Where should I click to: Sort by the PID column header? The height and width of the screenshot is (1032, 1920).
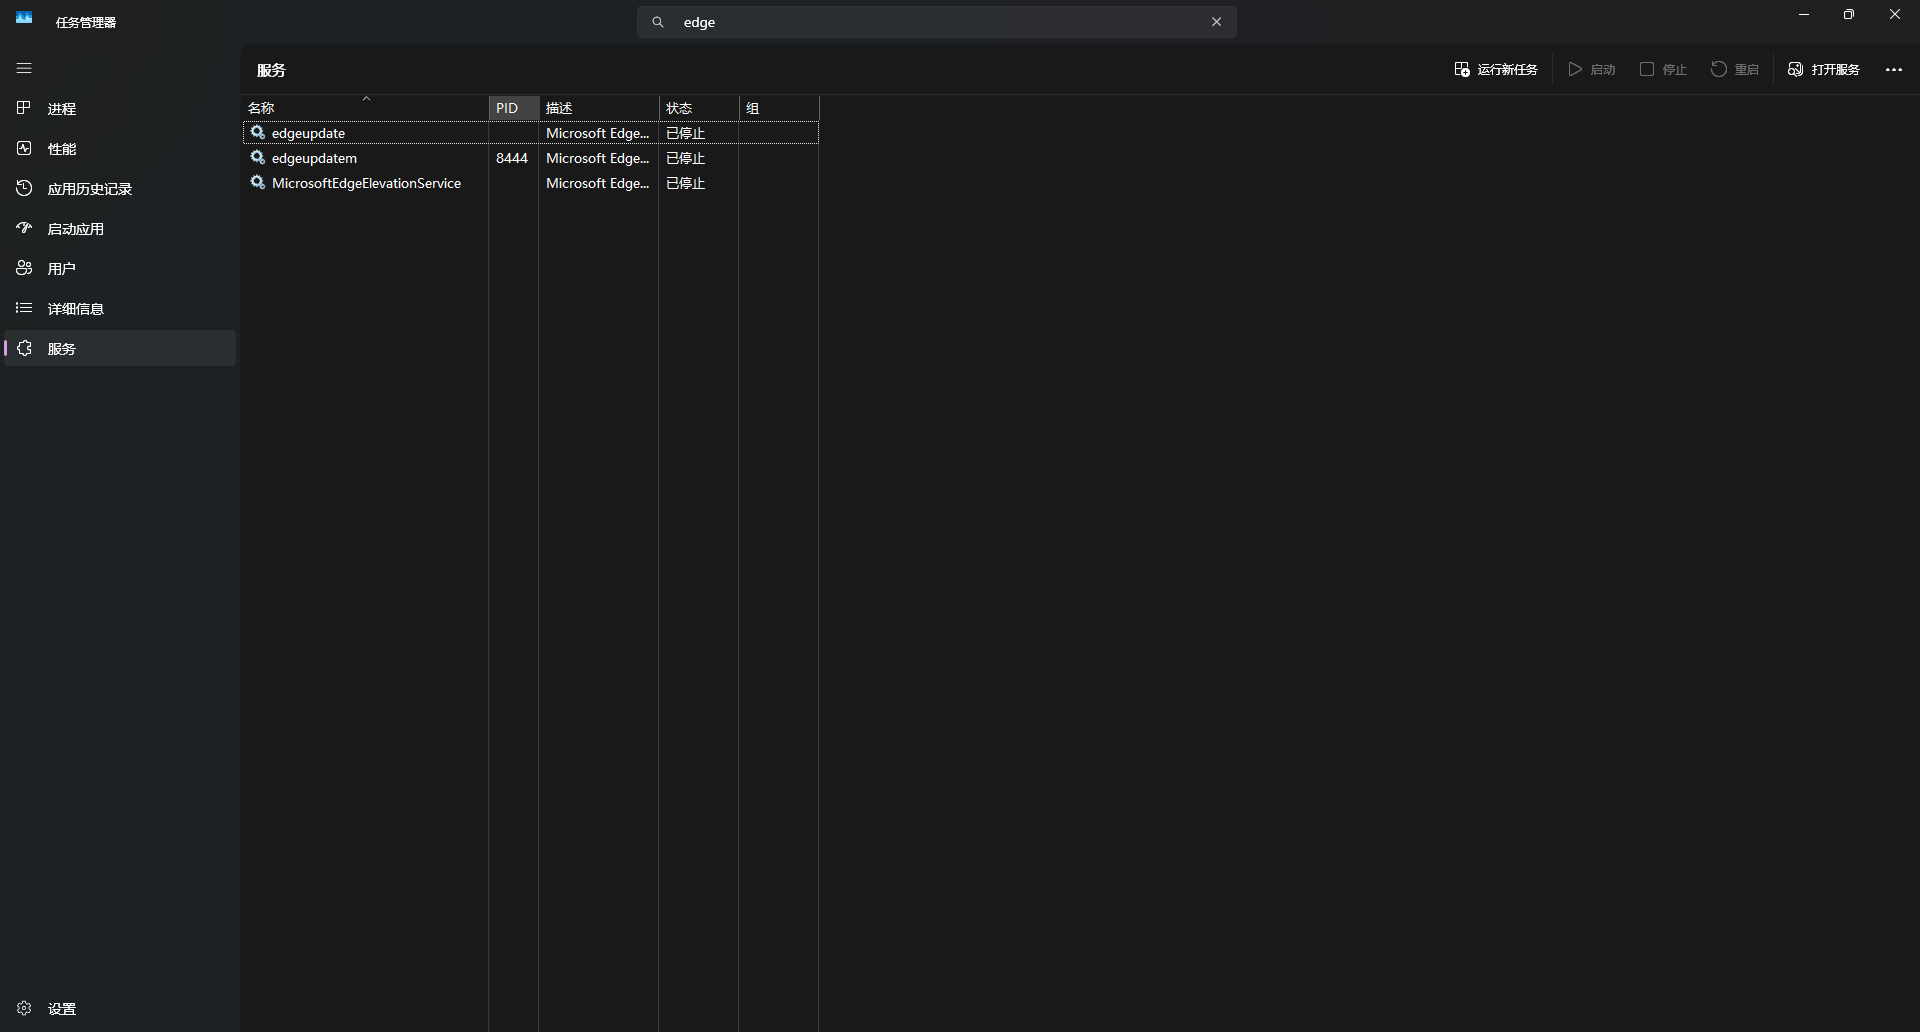[x=514, y=108]
